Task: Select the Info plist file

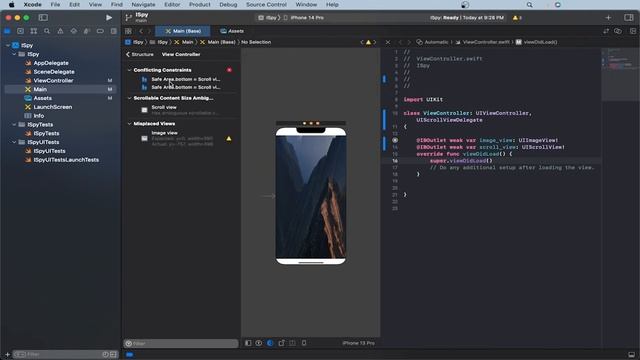Action: tap(39, 116)
